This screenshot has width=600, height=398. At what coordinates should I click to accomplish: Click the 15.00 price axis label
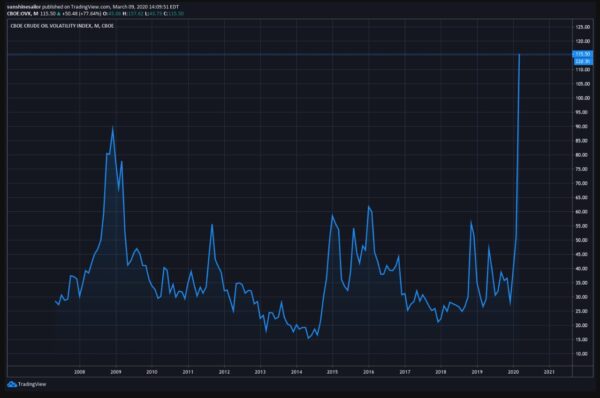click(582, 340)
